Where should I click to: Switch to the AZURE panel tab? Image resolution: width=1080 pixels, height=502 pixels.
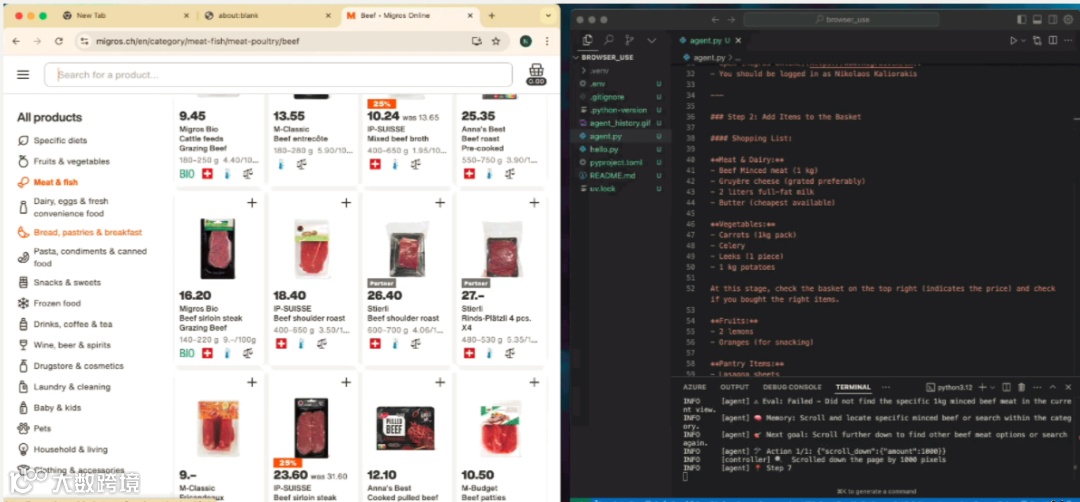click(x=694, y=387)
